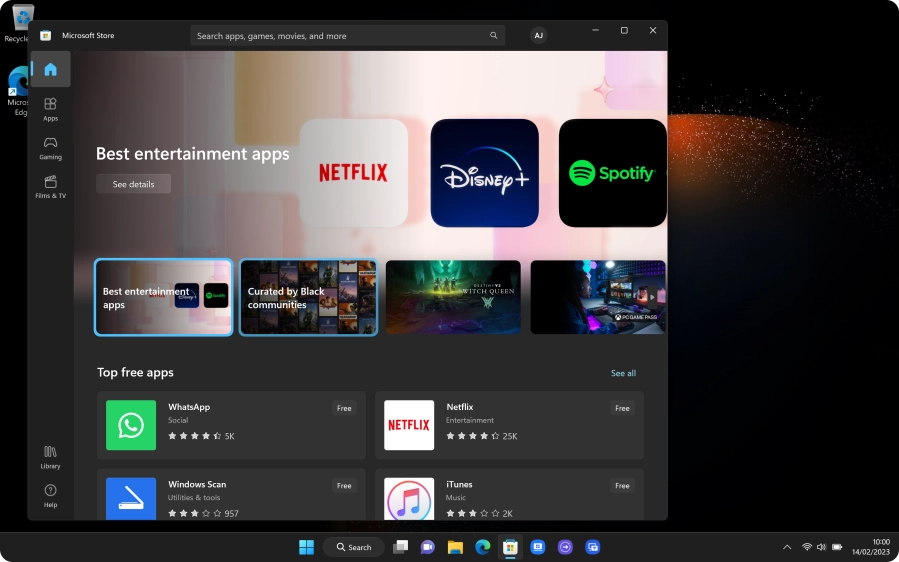The image size is (899, 562).
Task: Click the See details button
Action: (x=133, y=184)
